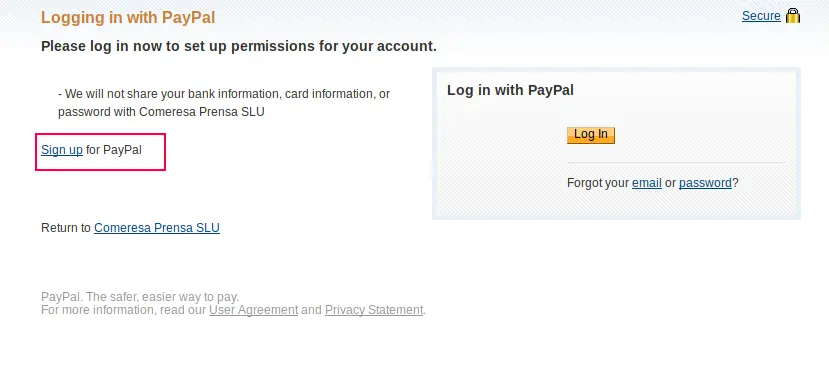This screenshot has width=829, height=390.
Task: Click the 'Return to' label text
Action: tap(66, 228)
